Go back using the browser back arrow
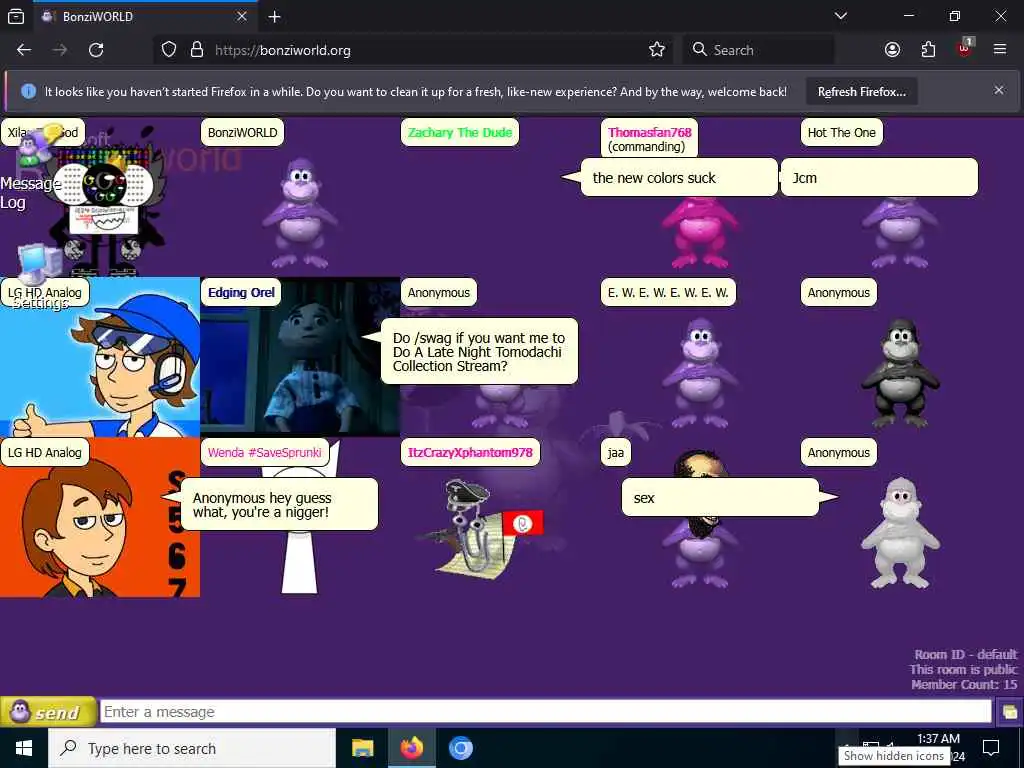The height and width of the screenshot is (768, 1024). click(x=24, y=50)
